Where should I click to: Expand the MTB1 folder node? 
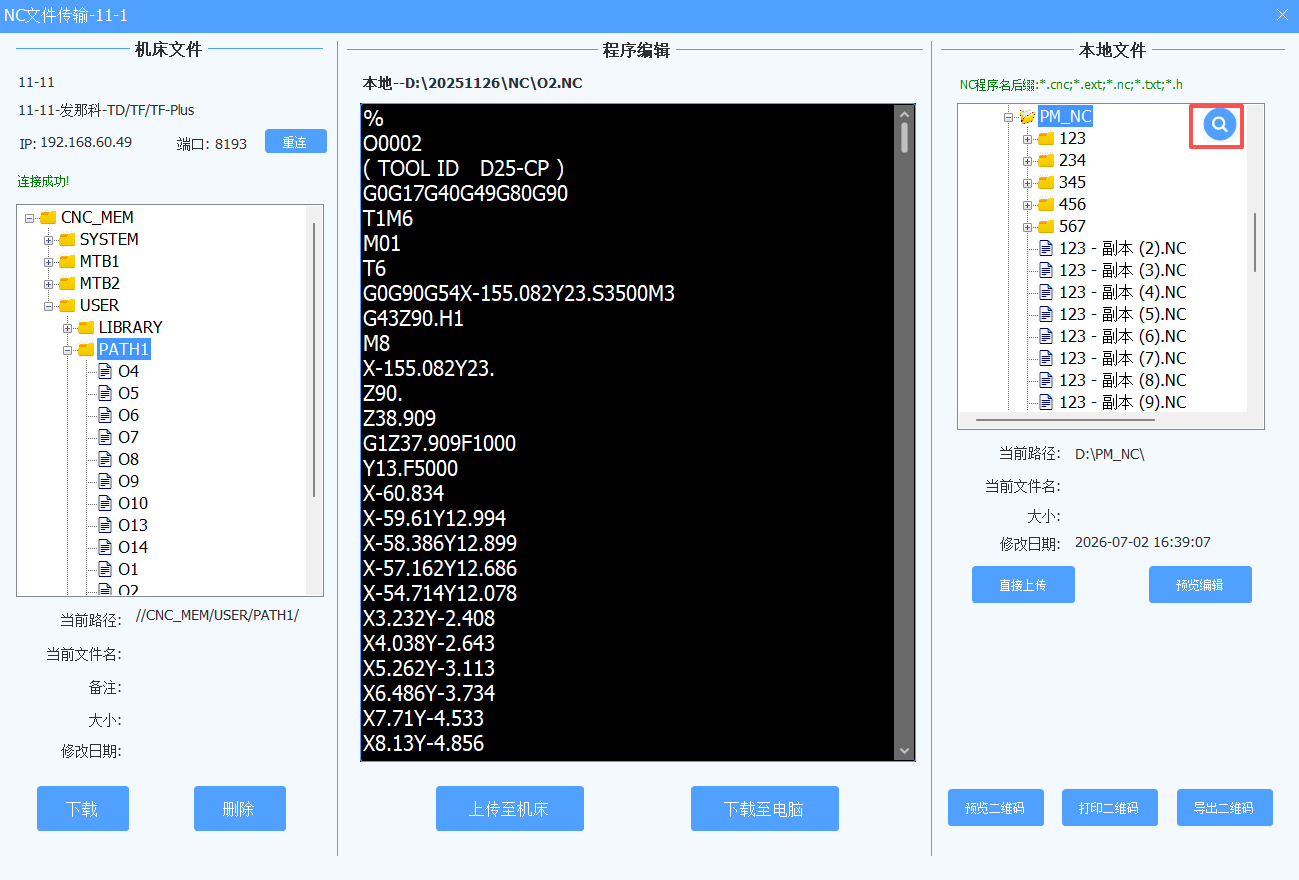(48, 261)
